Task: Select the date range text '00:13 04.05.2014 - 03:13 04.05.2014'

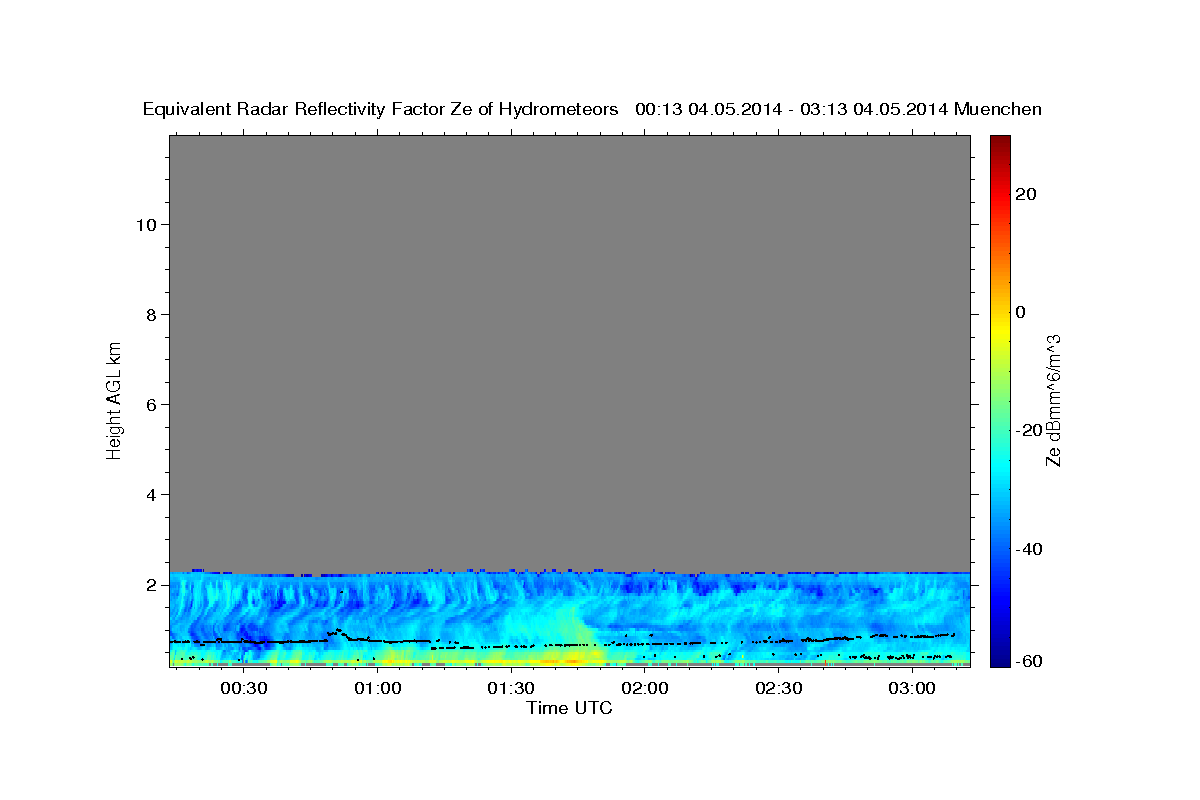Action: pyautogui.click(x=791, y=109)
